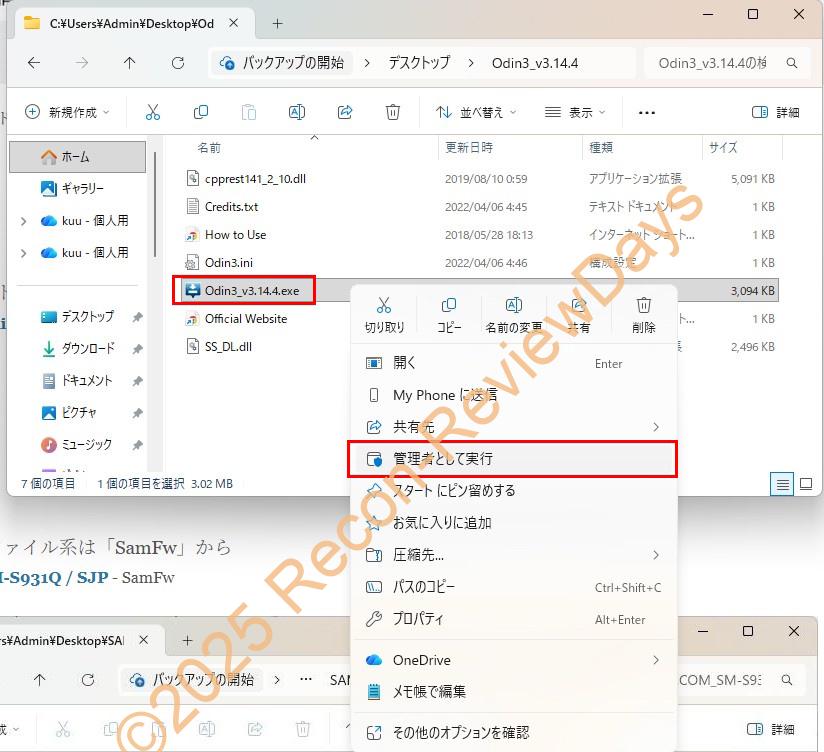Switch to large thumbnails view in status bar
Screen dimensions: 824x752
[805, 484]
